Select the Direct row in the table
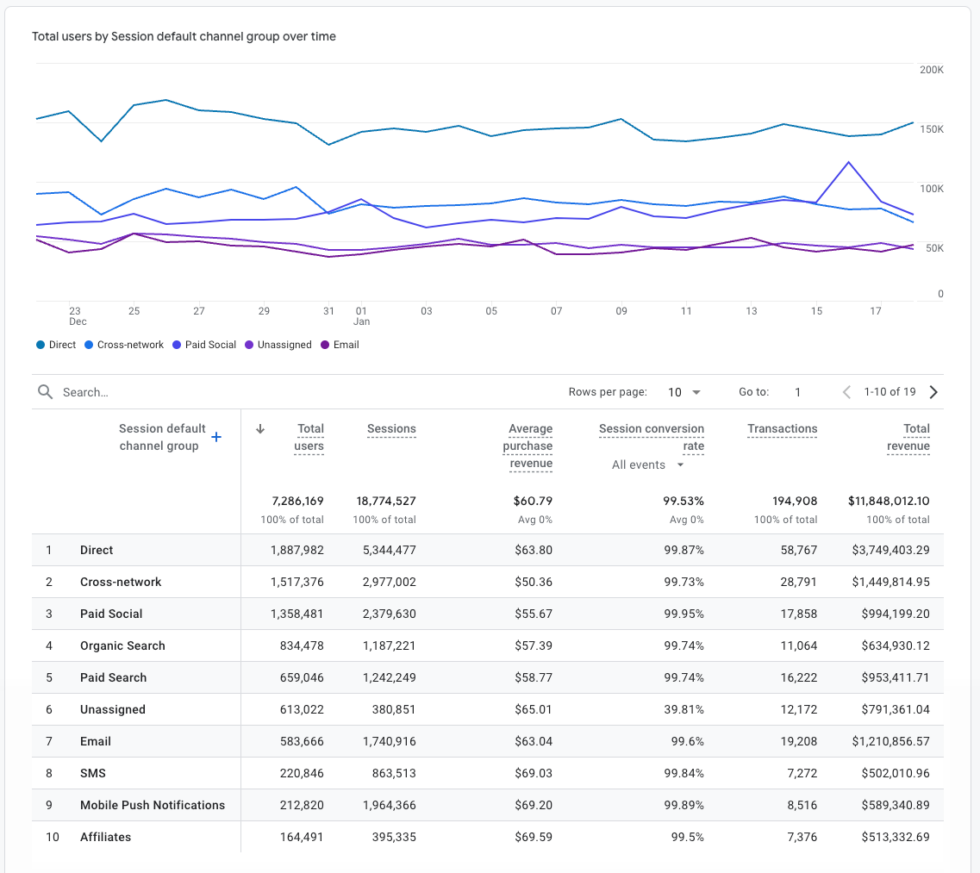This screenshot has width=980, height=873. click(x=95, y=550)
